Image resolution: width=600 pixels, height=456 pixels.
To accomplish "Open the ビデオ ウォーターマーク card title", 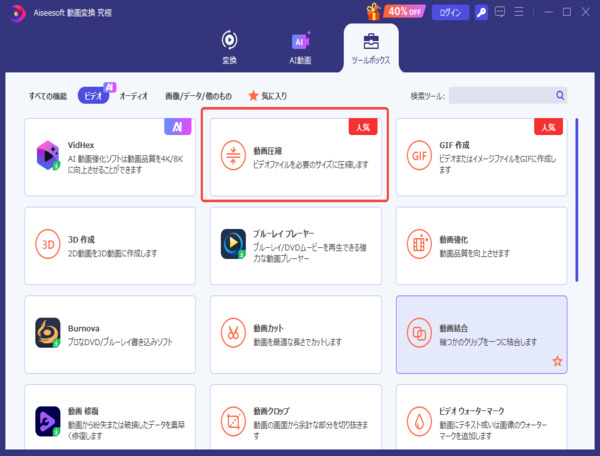I will click(471, 411).
